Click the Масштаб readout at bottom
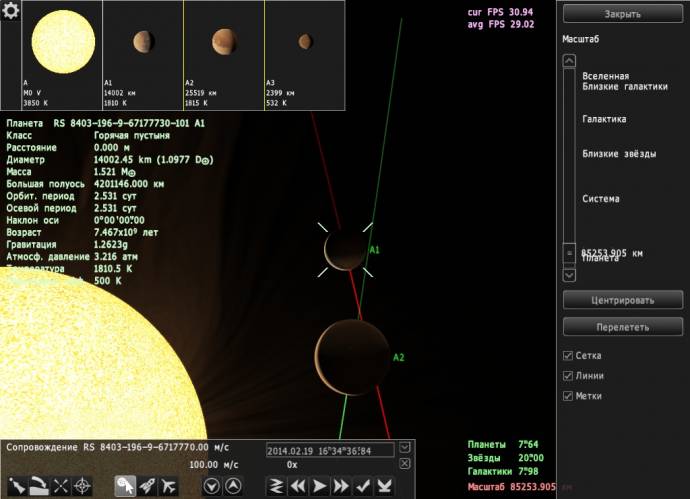 click(513, 487)
